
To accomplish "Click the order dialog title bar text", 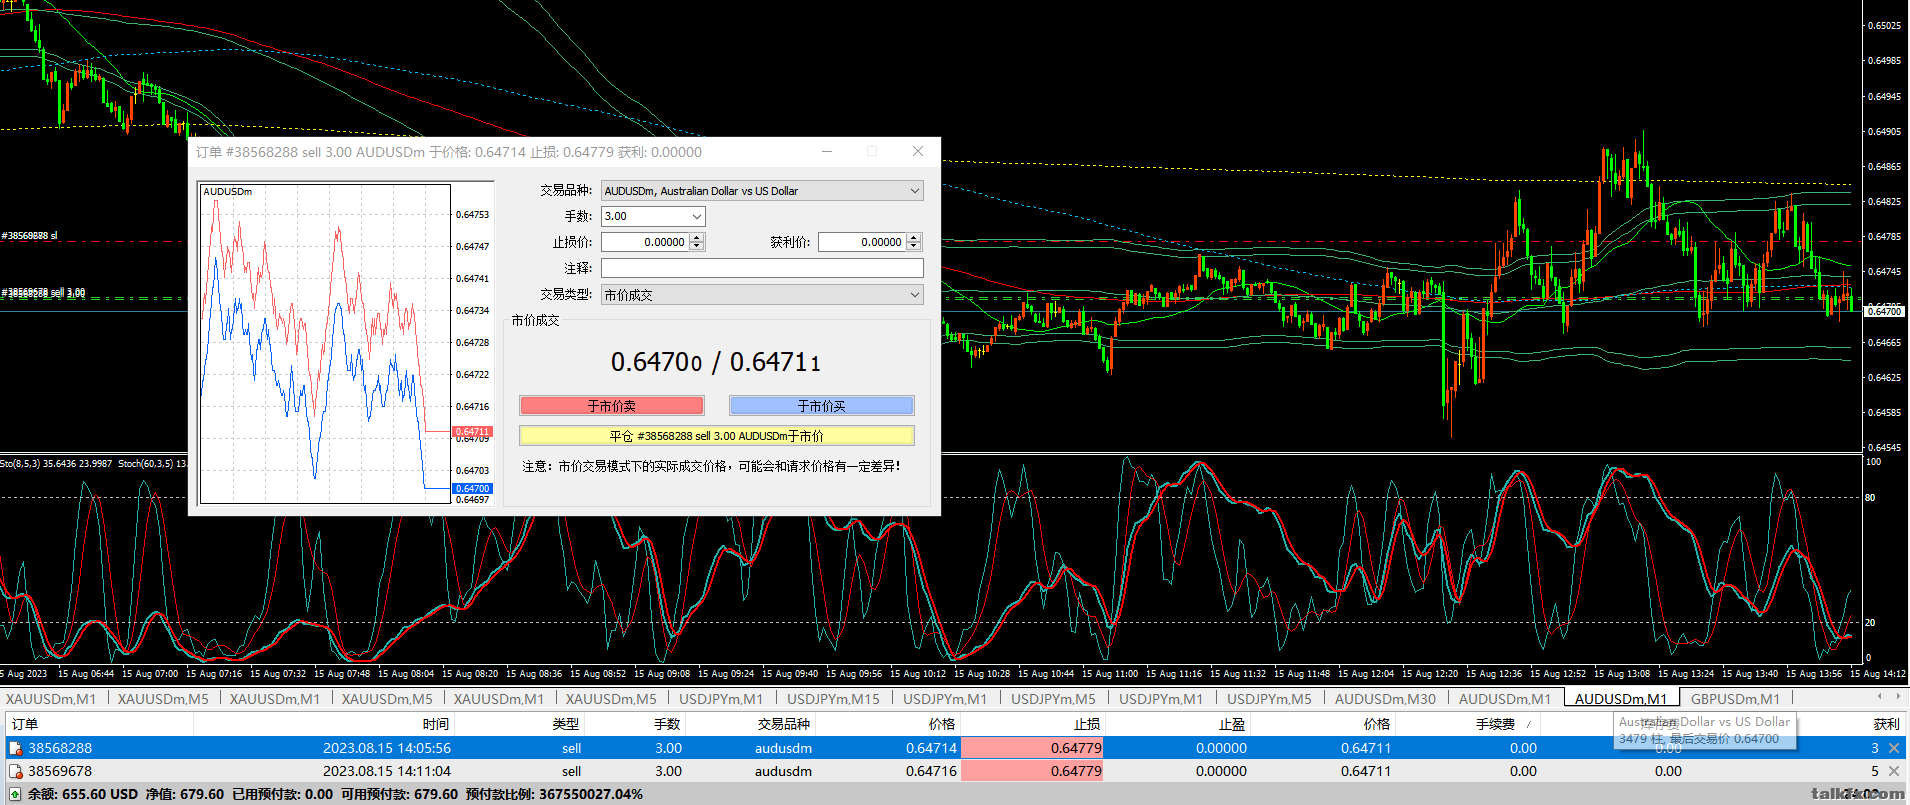I will coord(449,152).
